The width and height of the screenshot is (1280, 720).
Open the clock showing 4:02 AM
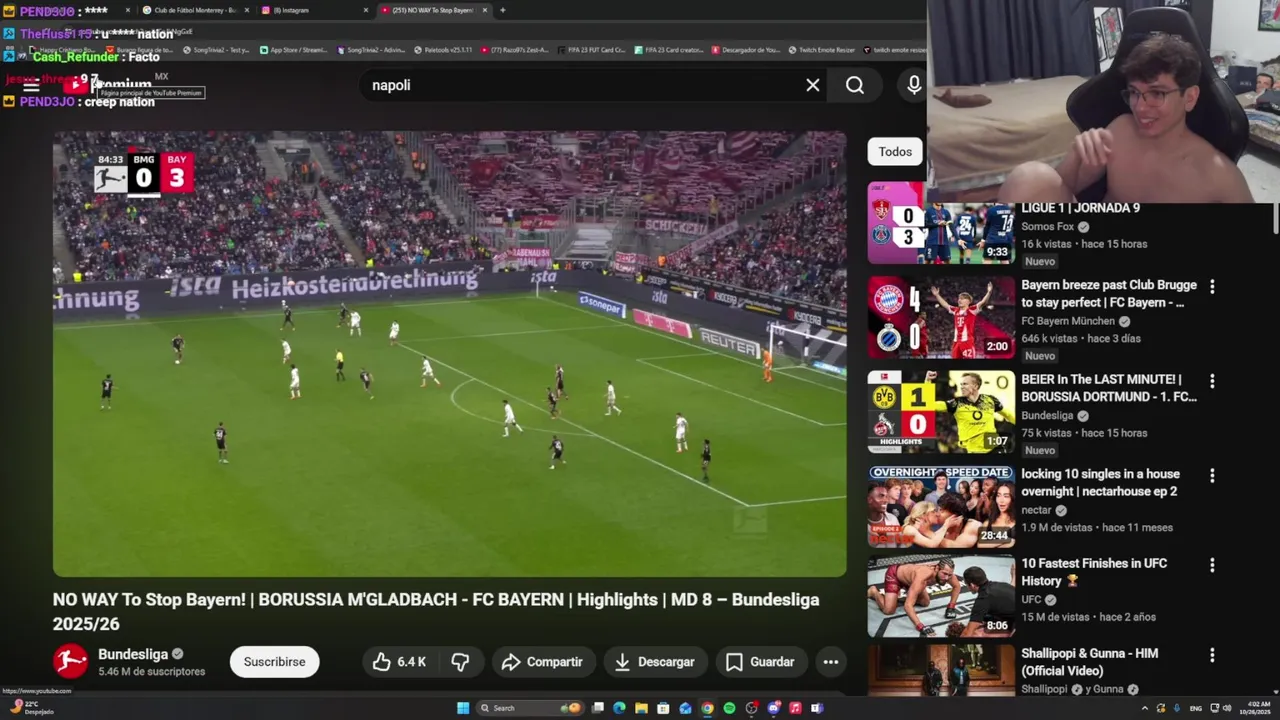point(1256,708)
